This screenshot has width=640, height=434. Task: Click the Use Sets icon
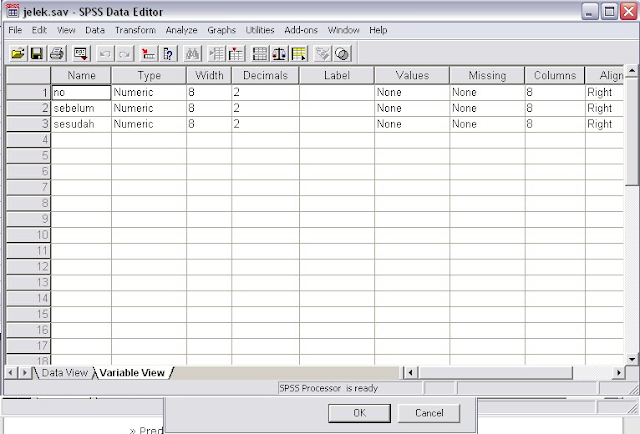[x=342, y=53]
